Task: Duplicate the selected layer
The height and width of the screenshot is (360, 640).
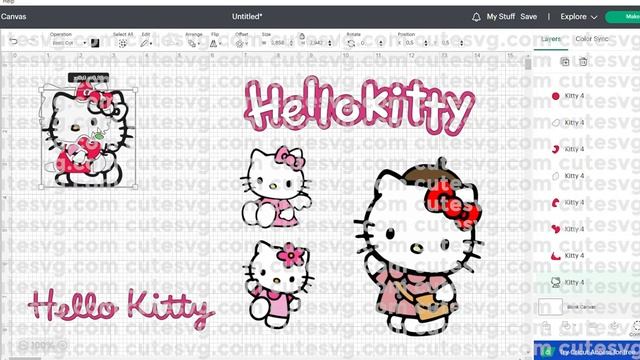Action: tap(565, 62)
